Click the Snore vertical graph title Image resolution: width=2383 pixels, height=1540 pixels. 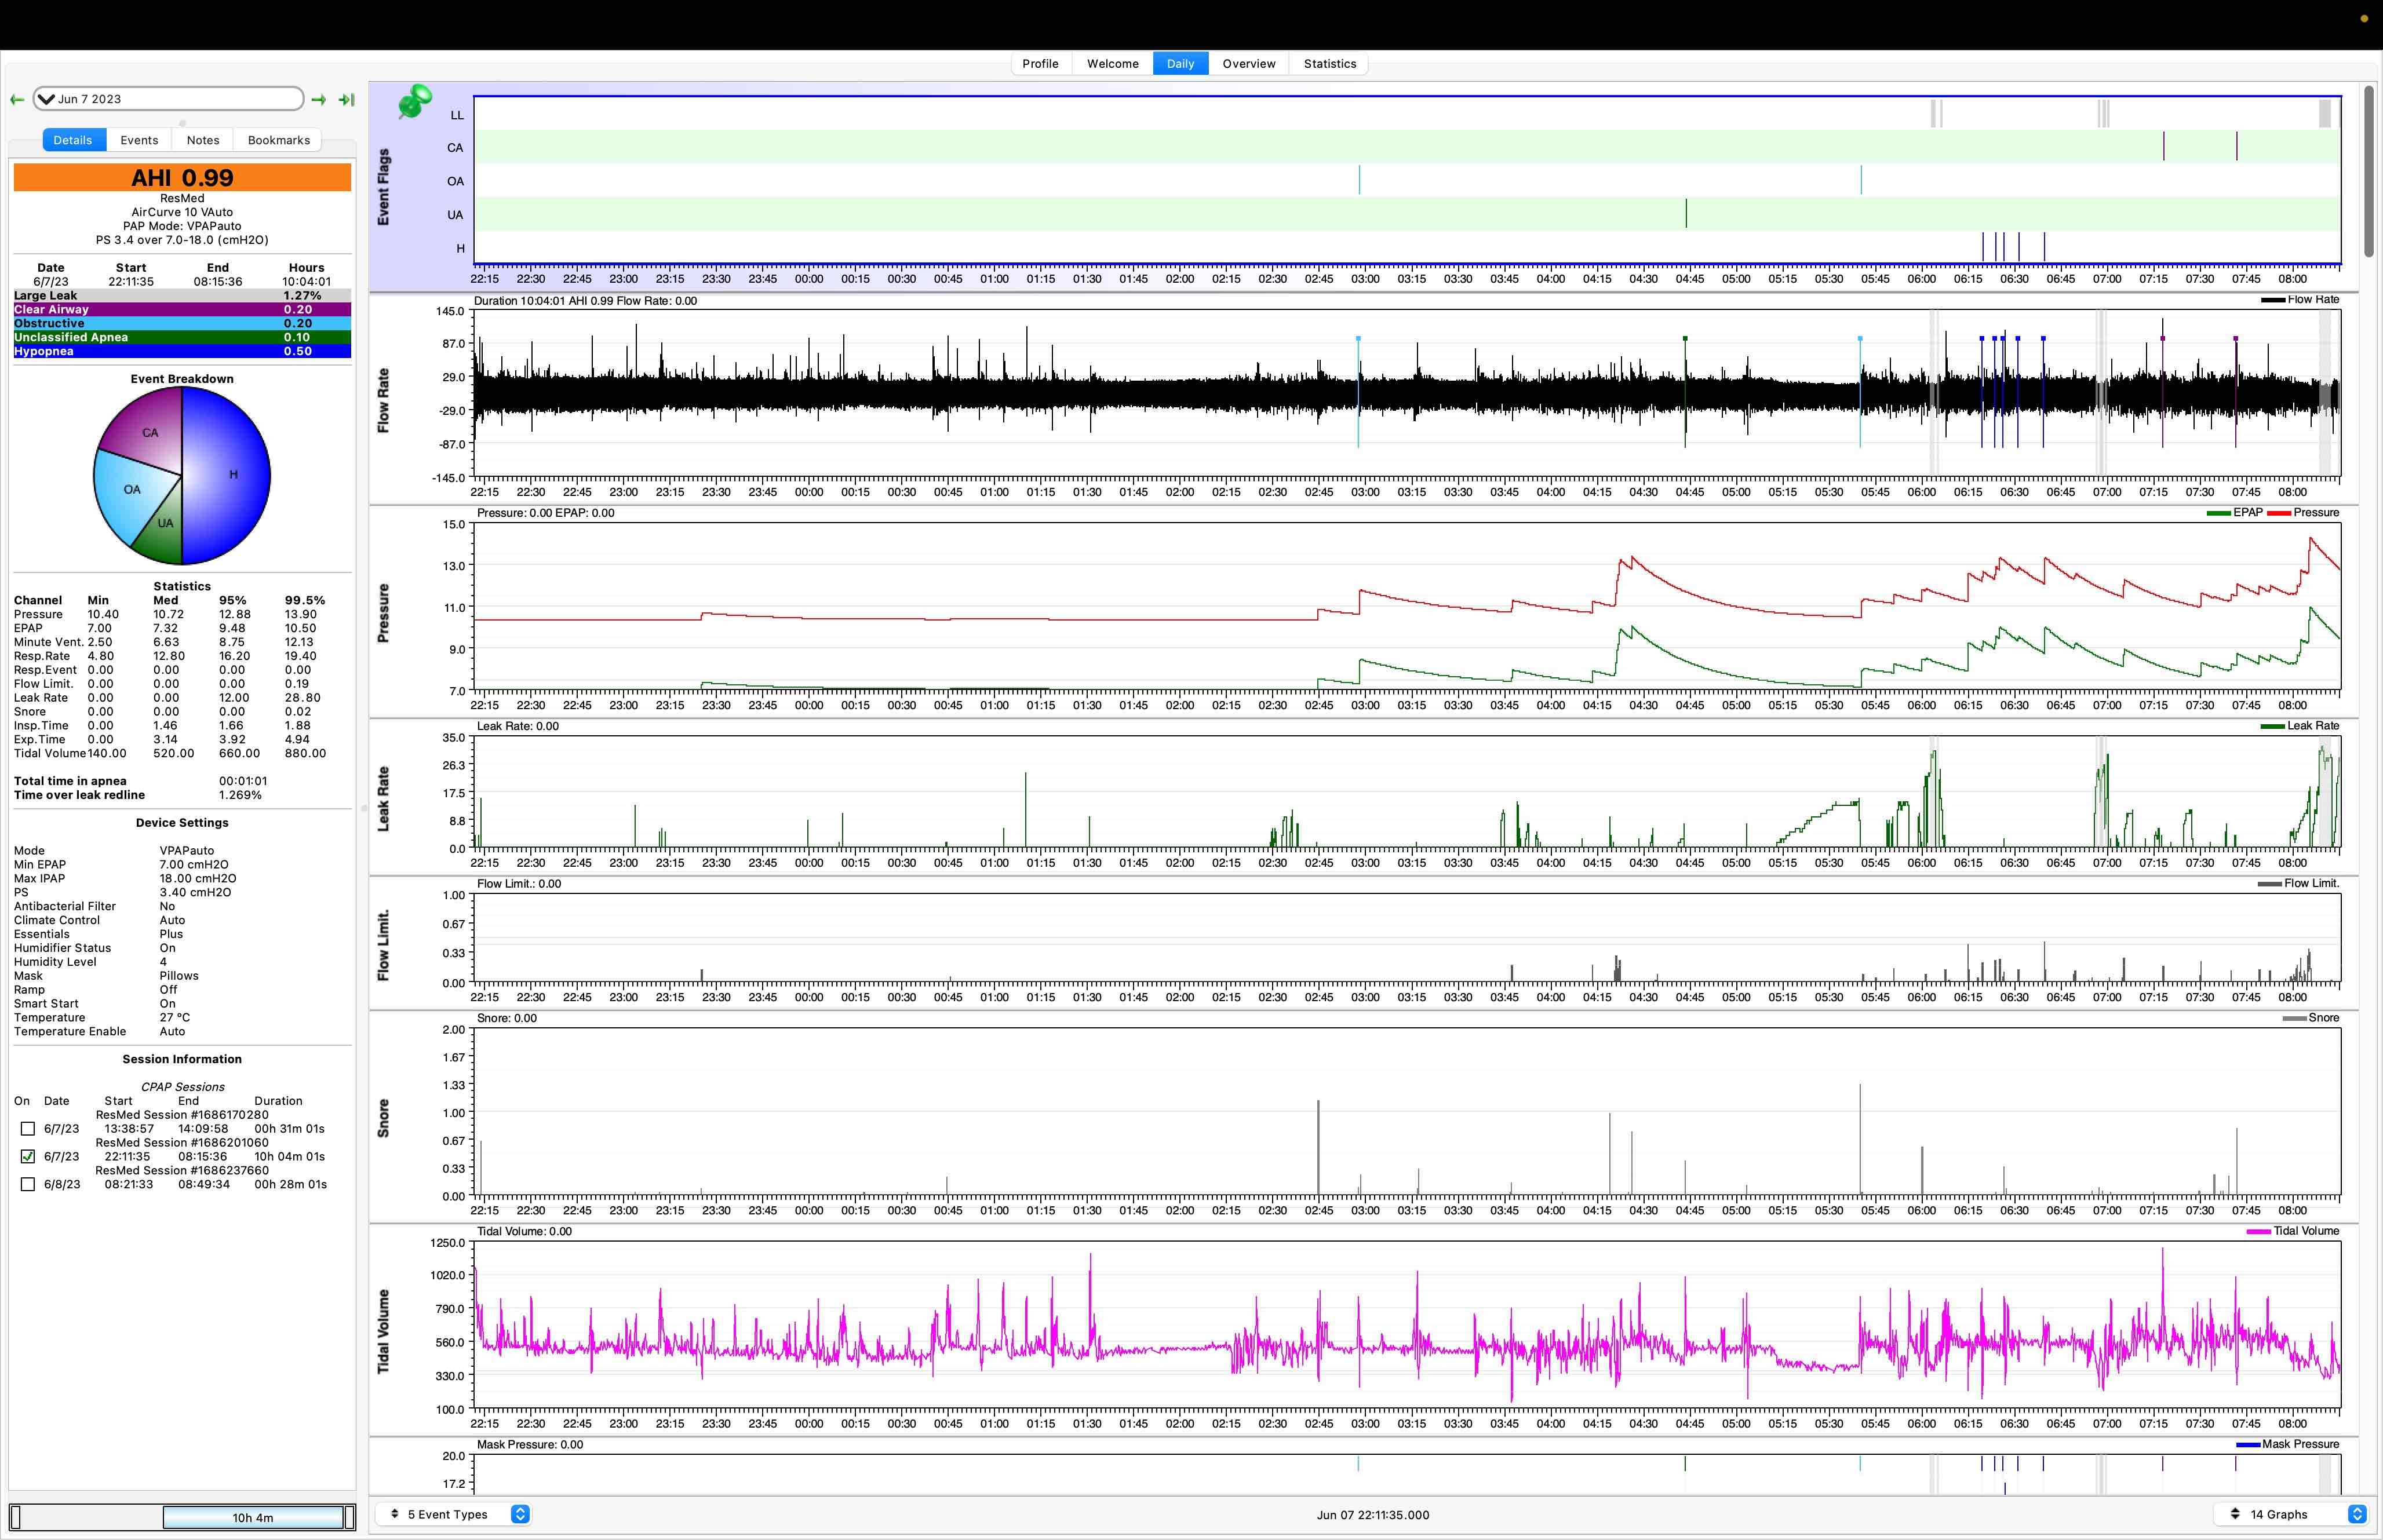click(x=383, y=1118)
